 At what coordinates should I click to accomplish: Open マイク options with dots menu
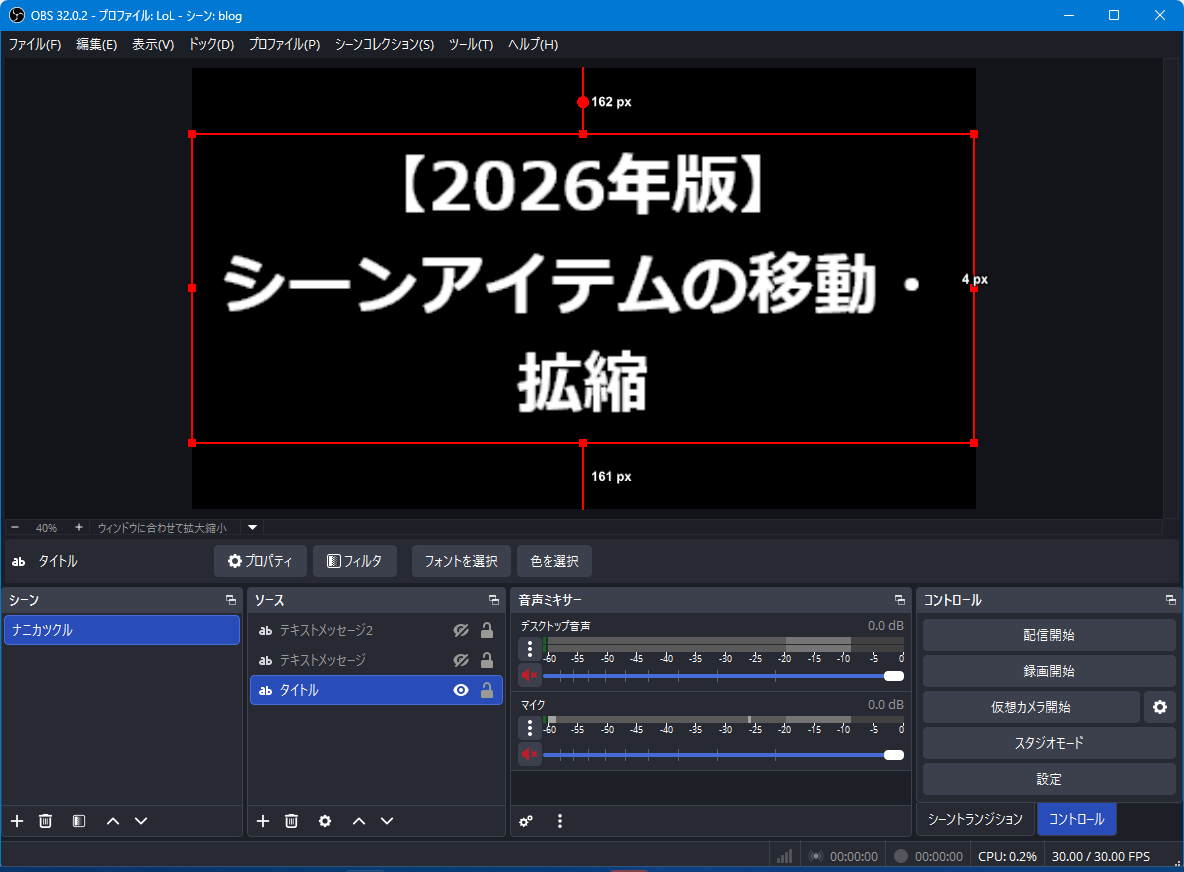529,727
